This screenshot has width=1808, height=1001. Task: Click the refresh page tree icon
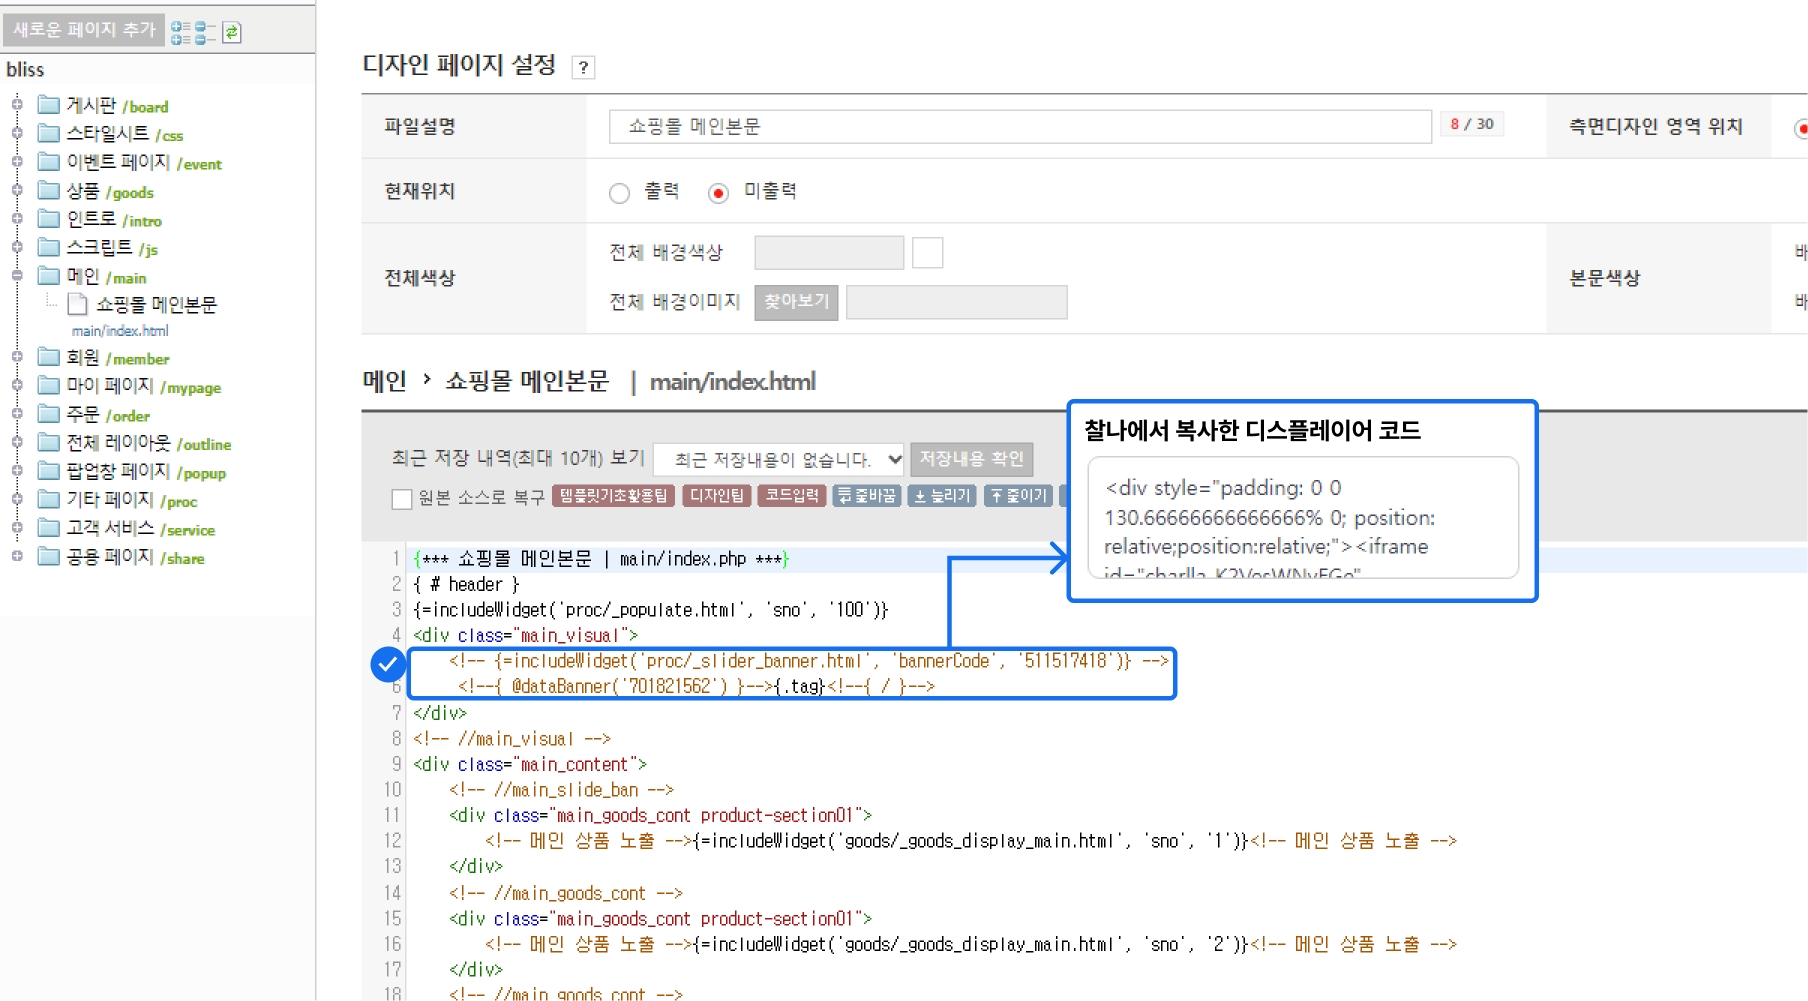(232, 32)
